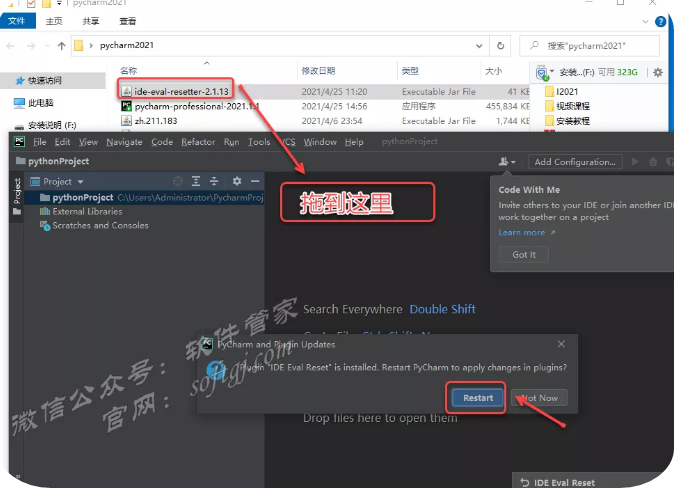Click the Explorer help question icon
Viewport: 677px width, 490px height.
click(x=660, y=22)
